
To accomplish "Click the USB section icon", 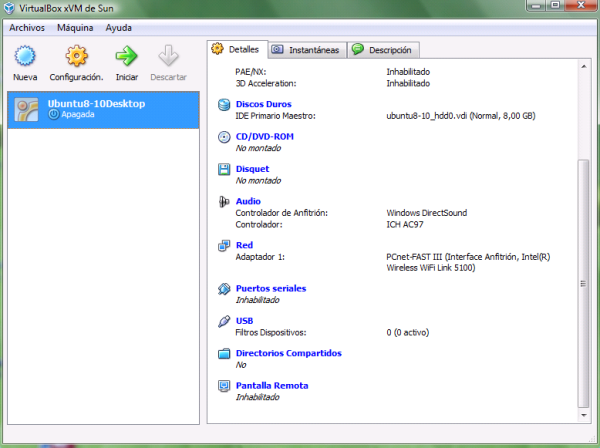I will (225, 321).
